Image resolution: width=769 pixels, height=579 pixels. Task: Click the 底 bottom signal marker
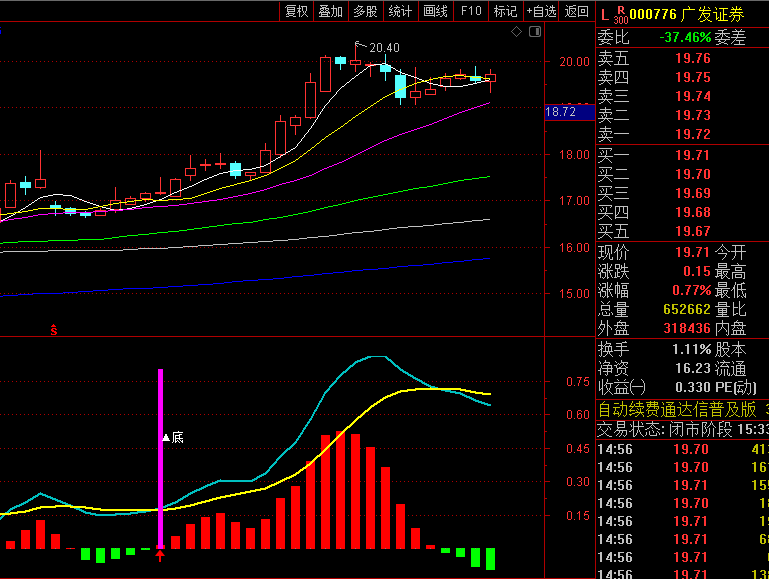click(x=171, y=437)
